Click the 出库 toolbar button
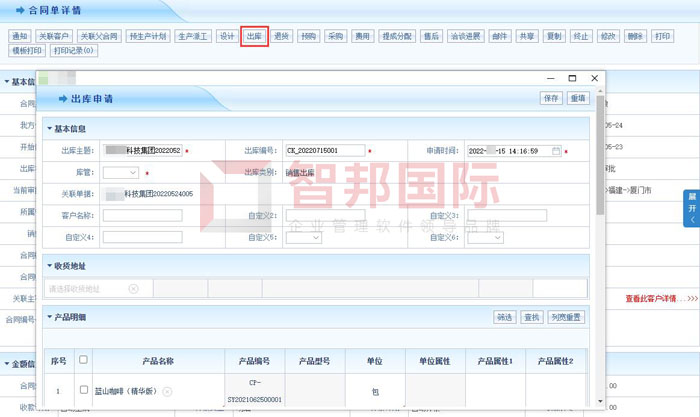 (254, 36)
